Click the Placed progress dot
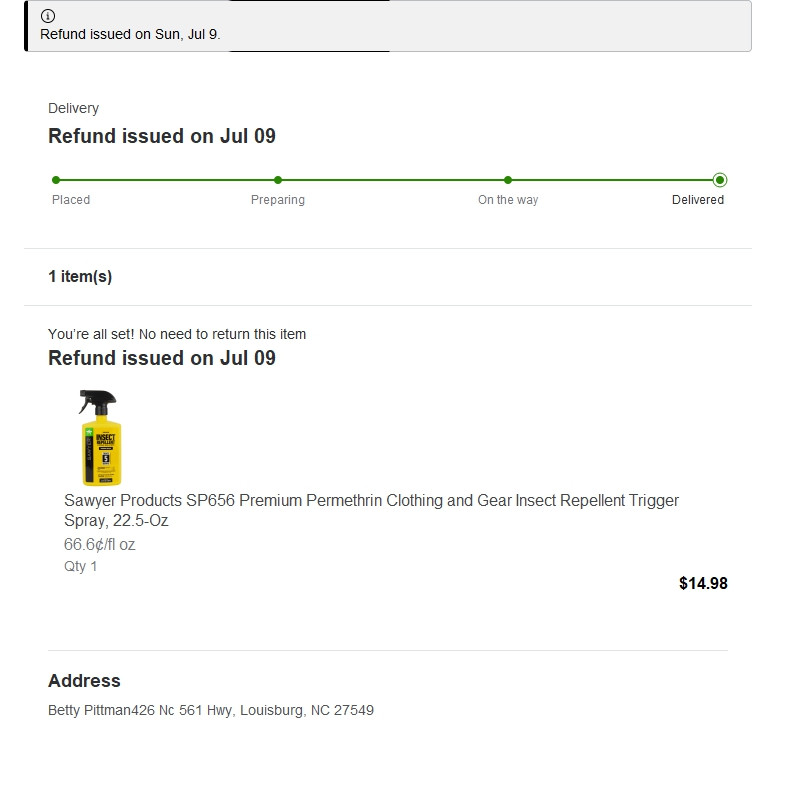The height and width of the screenshot is (786, 800). pyautogui.click(x=56, y=180)
